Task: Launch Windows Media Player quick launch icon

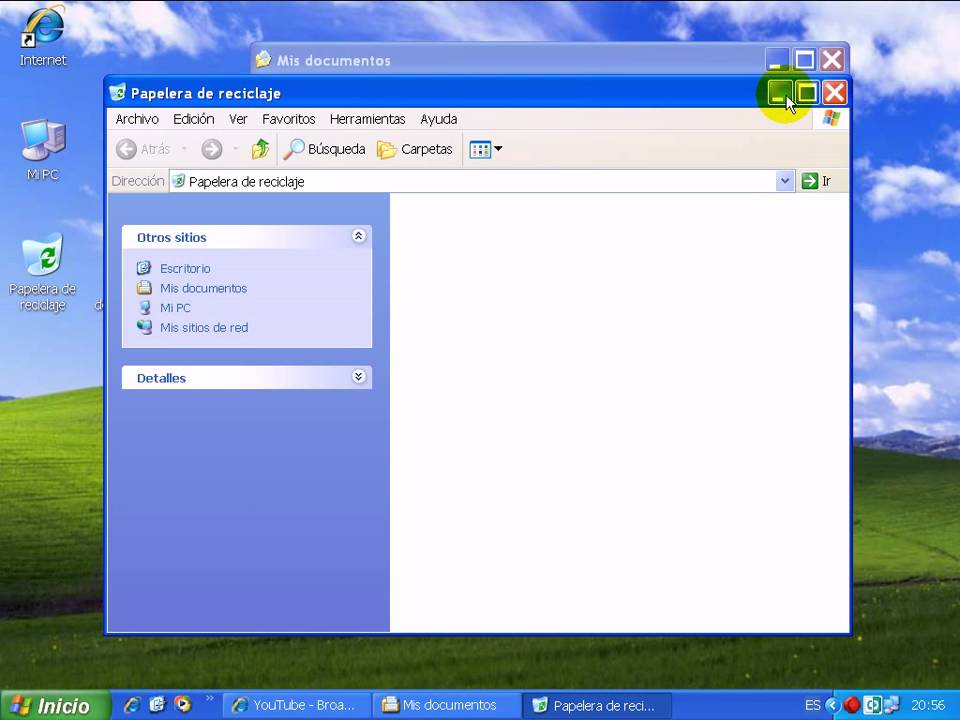Action: point(182,705)
